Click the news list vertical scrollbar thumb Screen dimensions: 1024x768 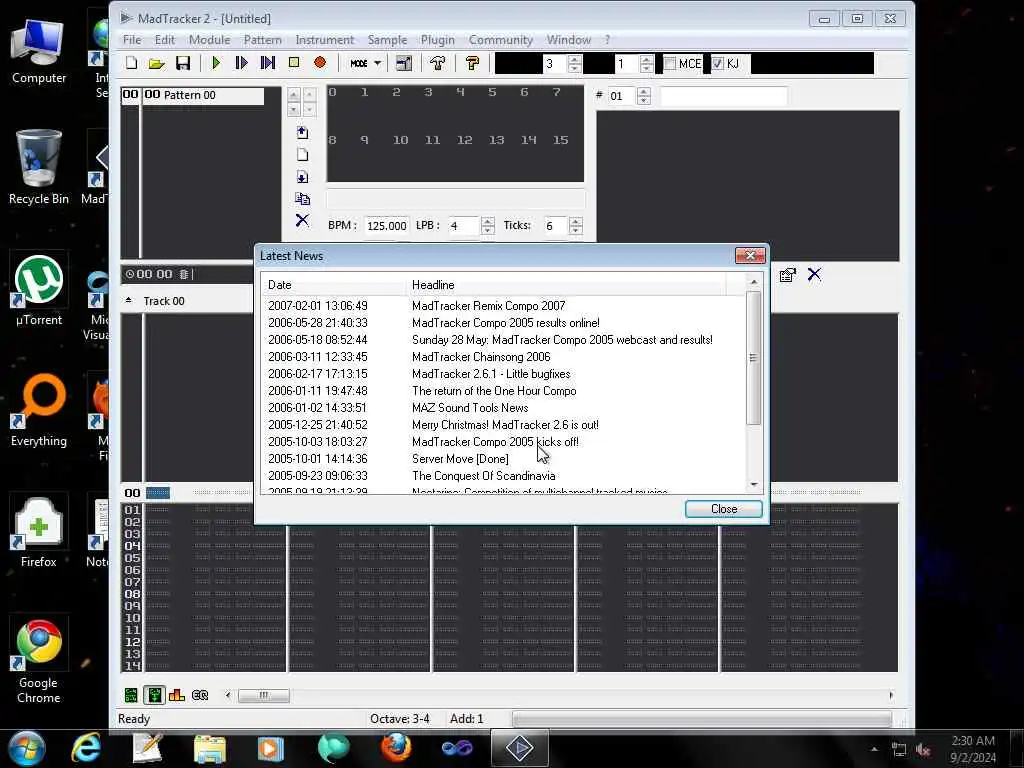coord(753,358)
